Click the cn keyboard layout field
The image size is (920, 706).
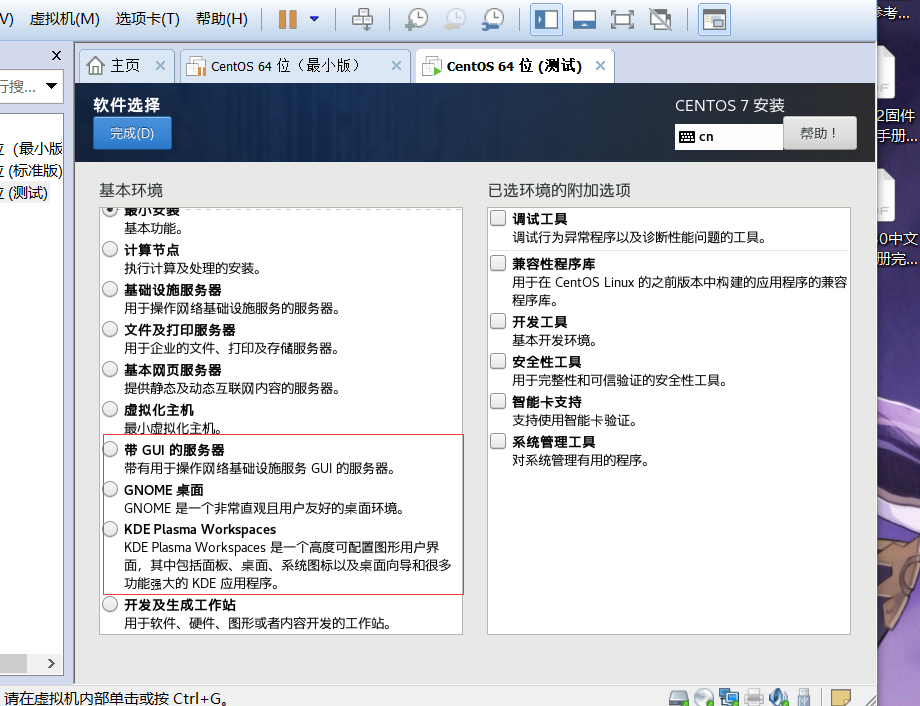(x=729, y=137)
